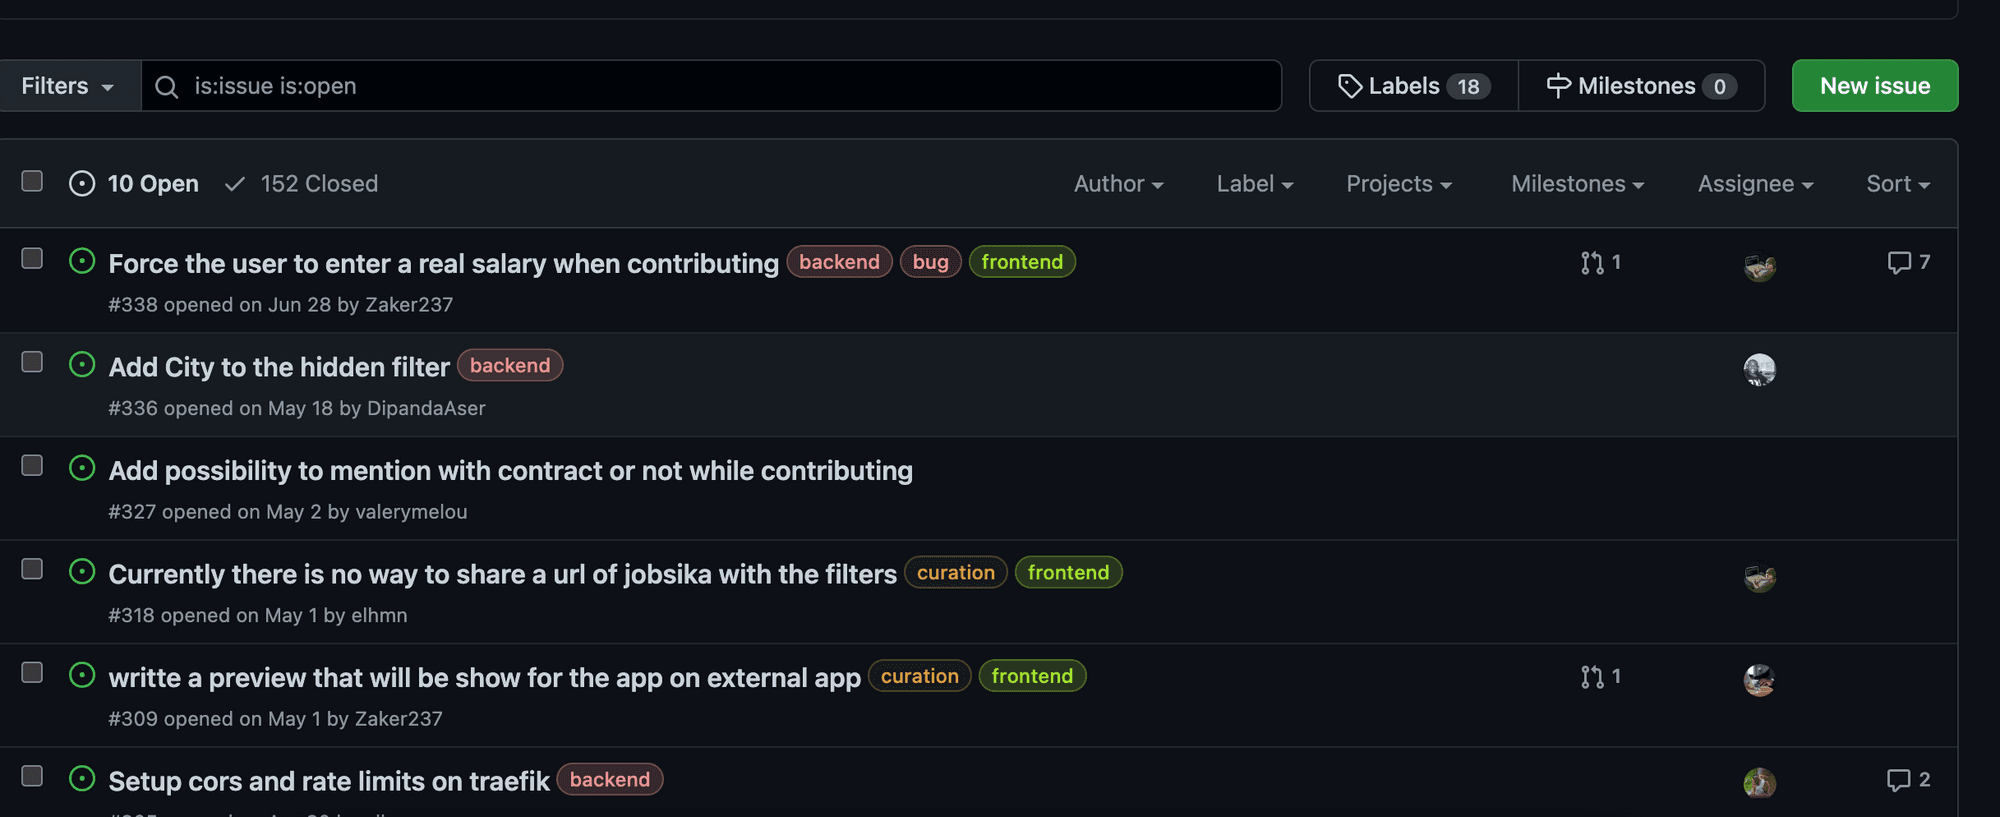
Task: Open author Zaker237 on issue #309
Action: [398, 719]
